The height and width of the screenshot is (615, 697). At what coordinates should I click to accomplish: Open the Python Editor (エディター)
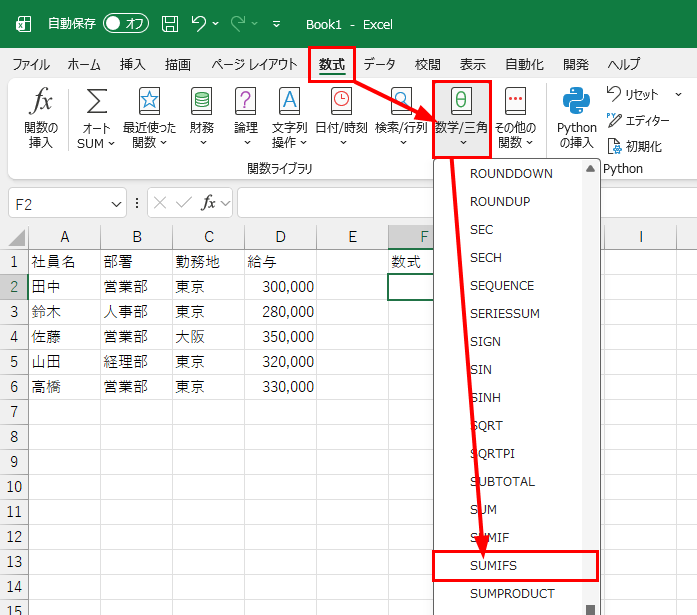638,120
